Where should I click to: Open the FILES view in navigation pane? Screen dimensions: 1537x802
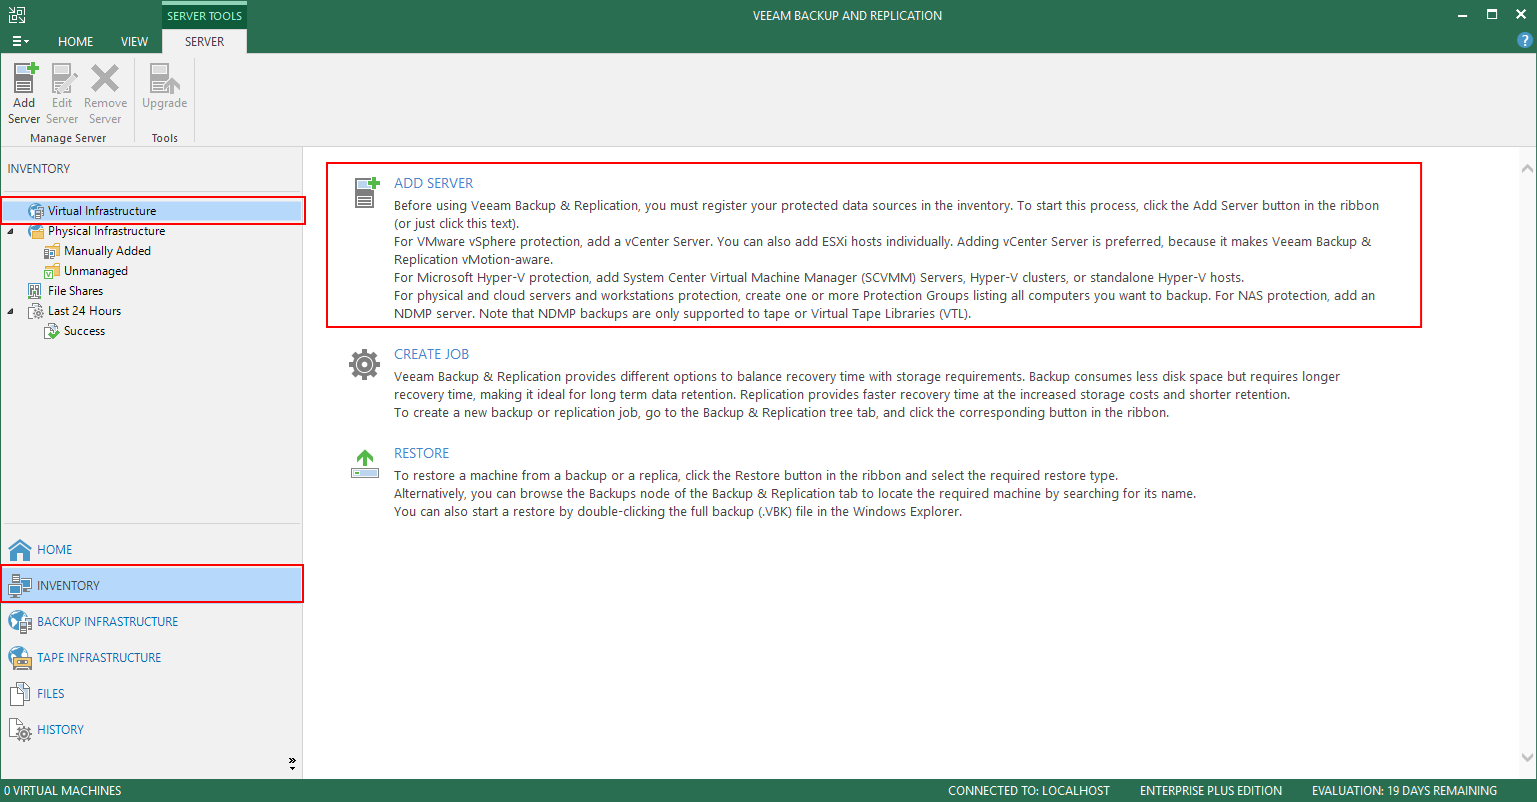[151, 693]
